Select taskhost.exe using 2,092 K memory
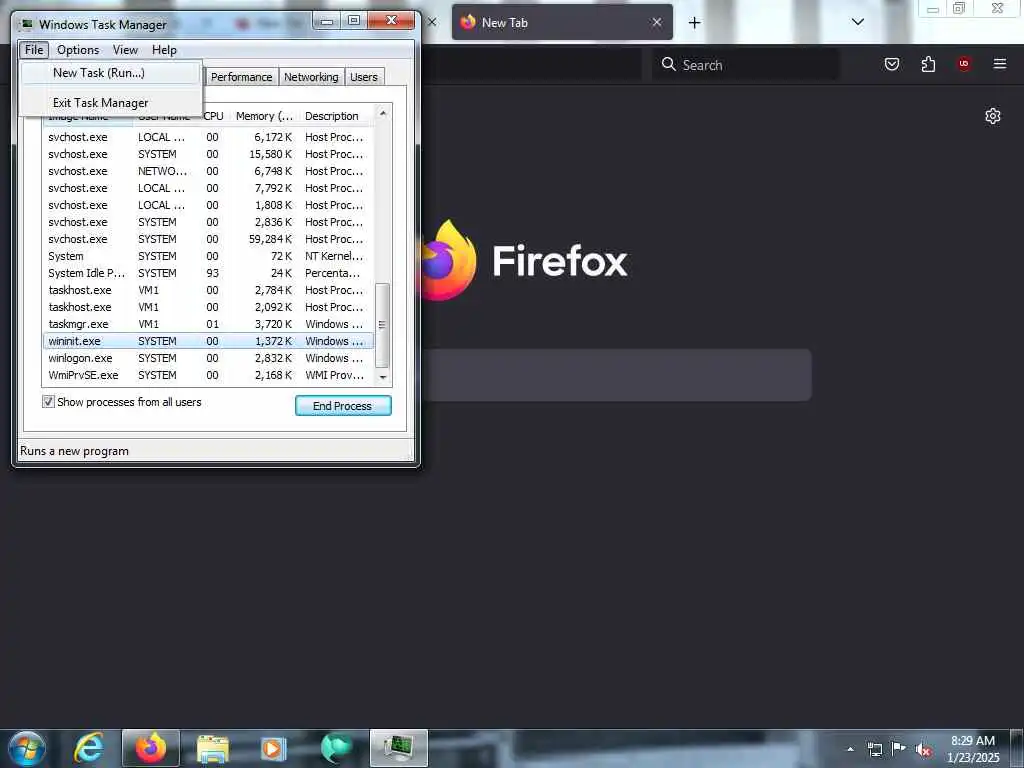Viewport: 1024px width, 768px height. [208, 307]
